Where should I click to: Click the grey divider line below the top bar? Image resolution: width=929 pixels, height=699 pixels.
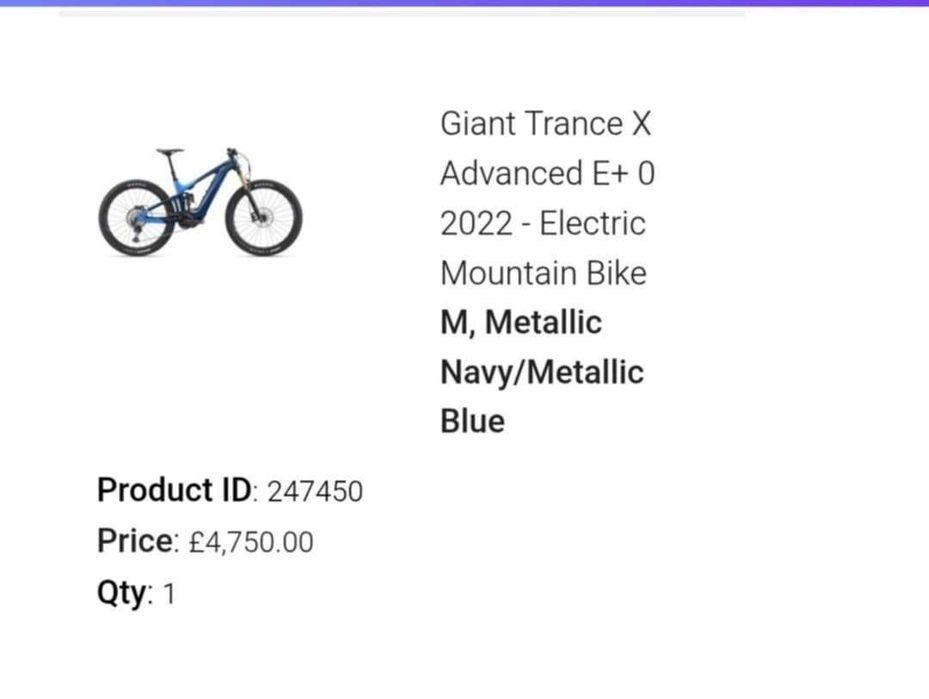point(400,14)
